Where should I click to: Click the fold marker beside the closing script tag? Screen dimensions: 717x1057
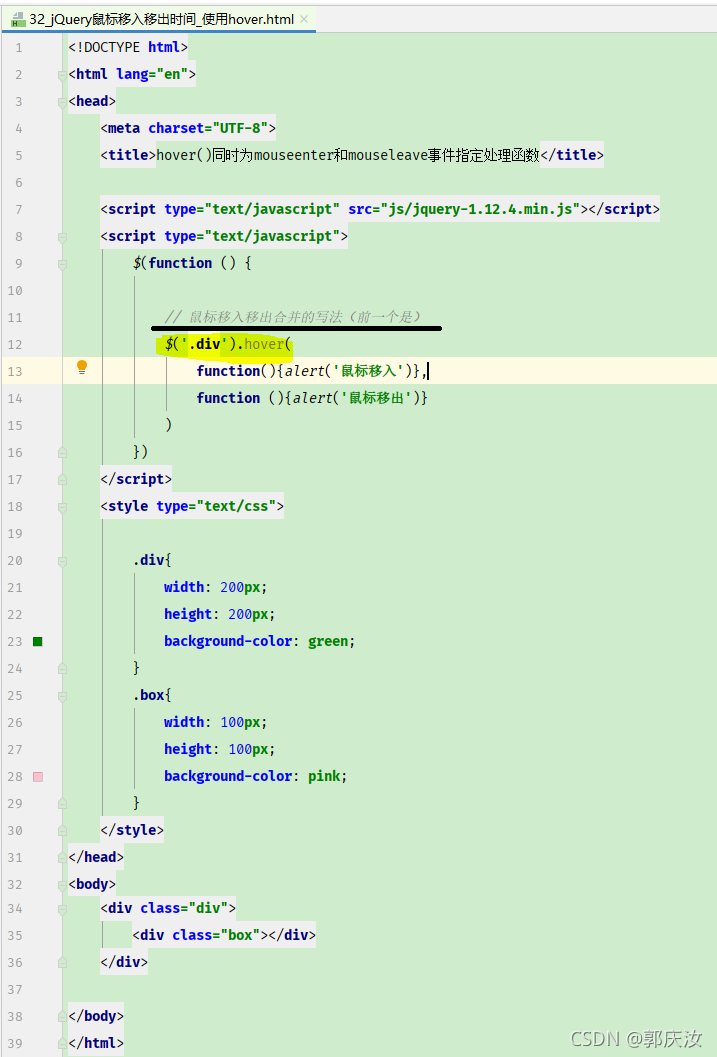pos(62,480)
